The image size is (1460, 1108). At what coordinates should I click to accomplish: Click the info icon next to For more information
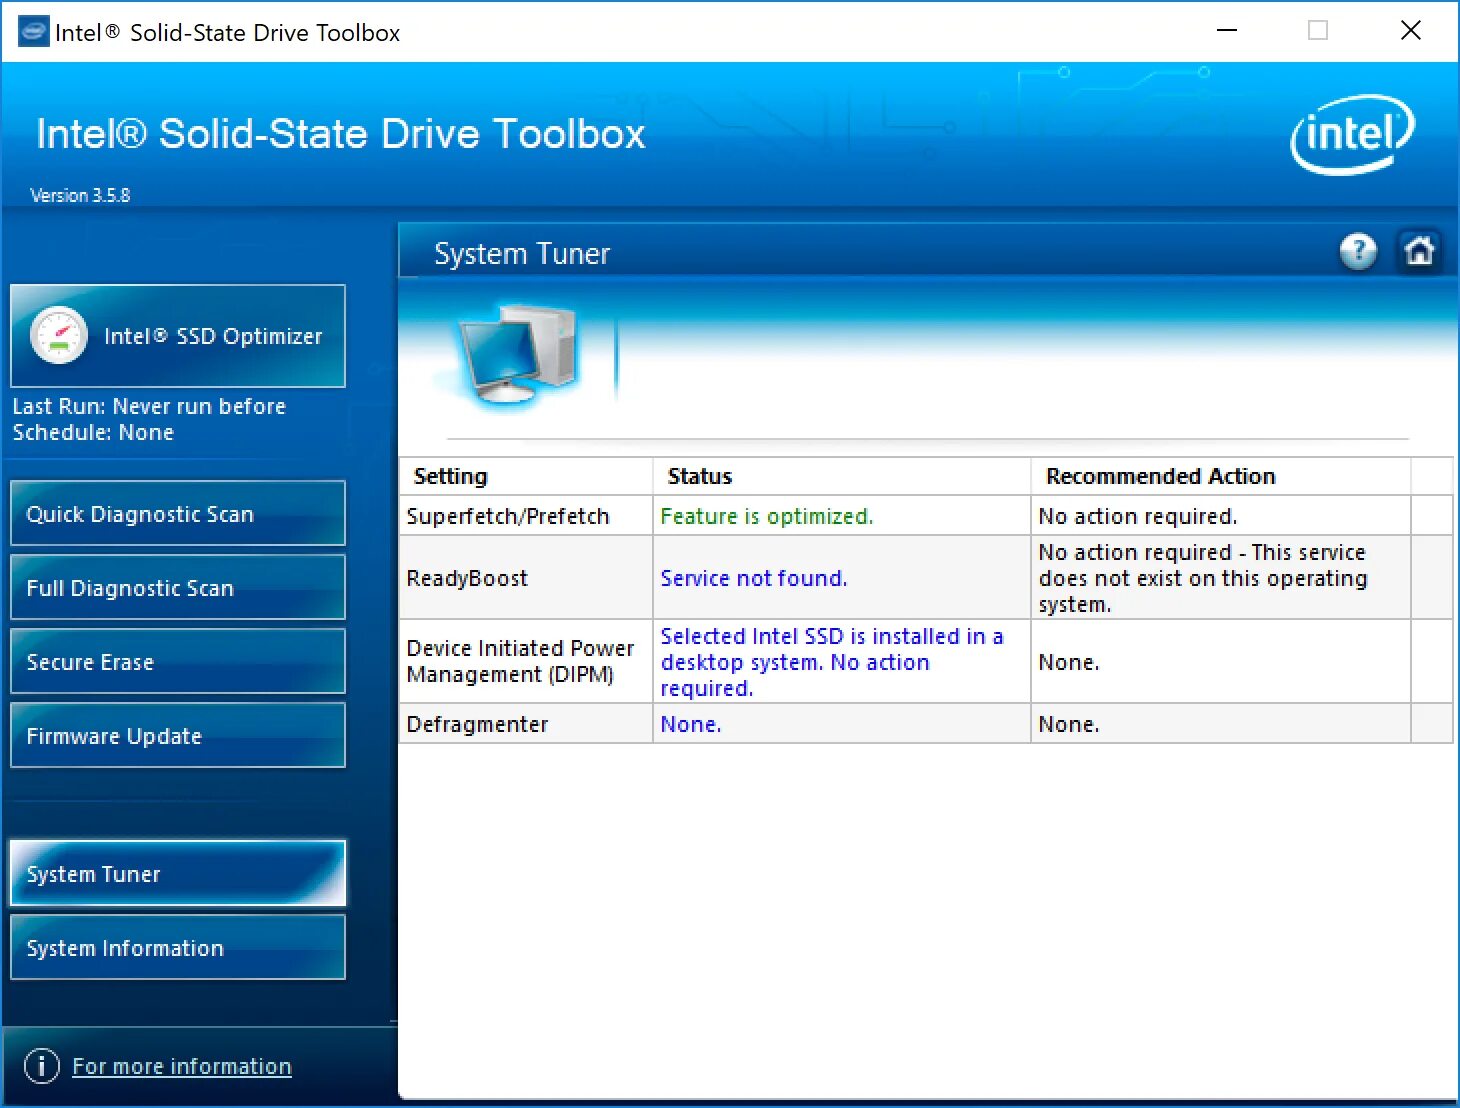(x=41, y=1065)
